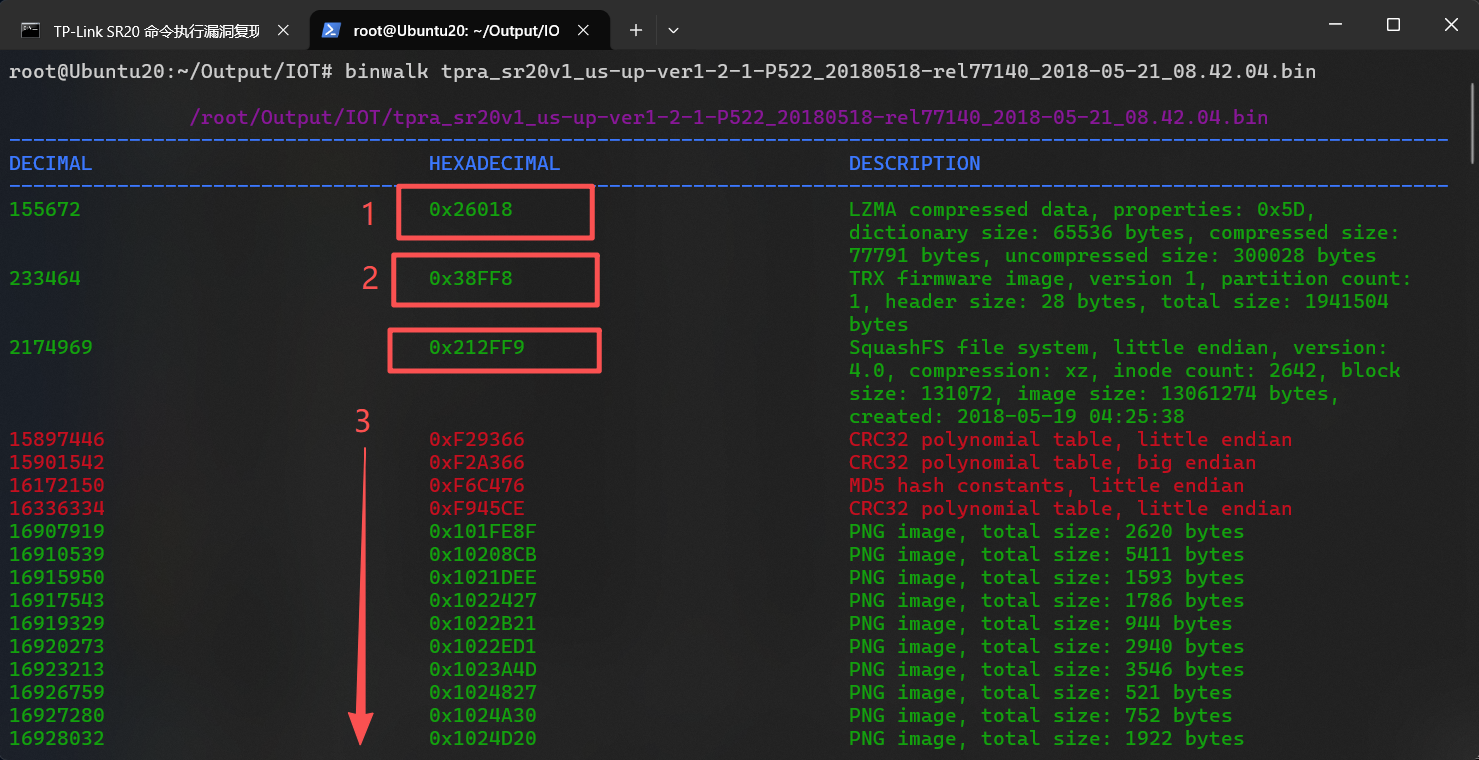Select decimal offset 16910539
Screen dimensions: 1479x760
point(57,554)
